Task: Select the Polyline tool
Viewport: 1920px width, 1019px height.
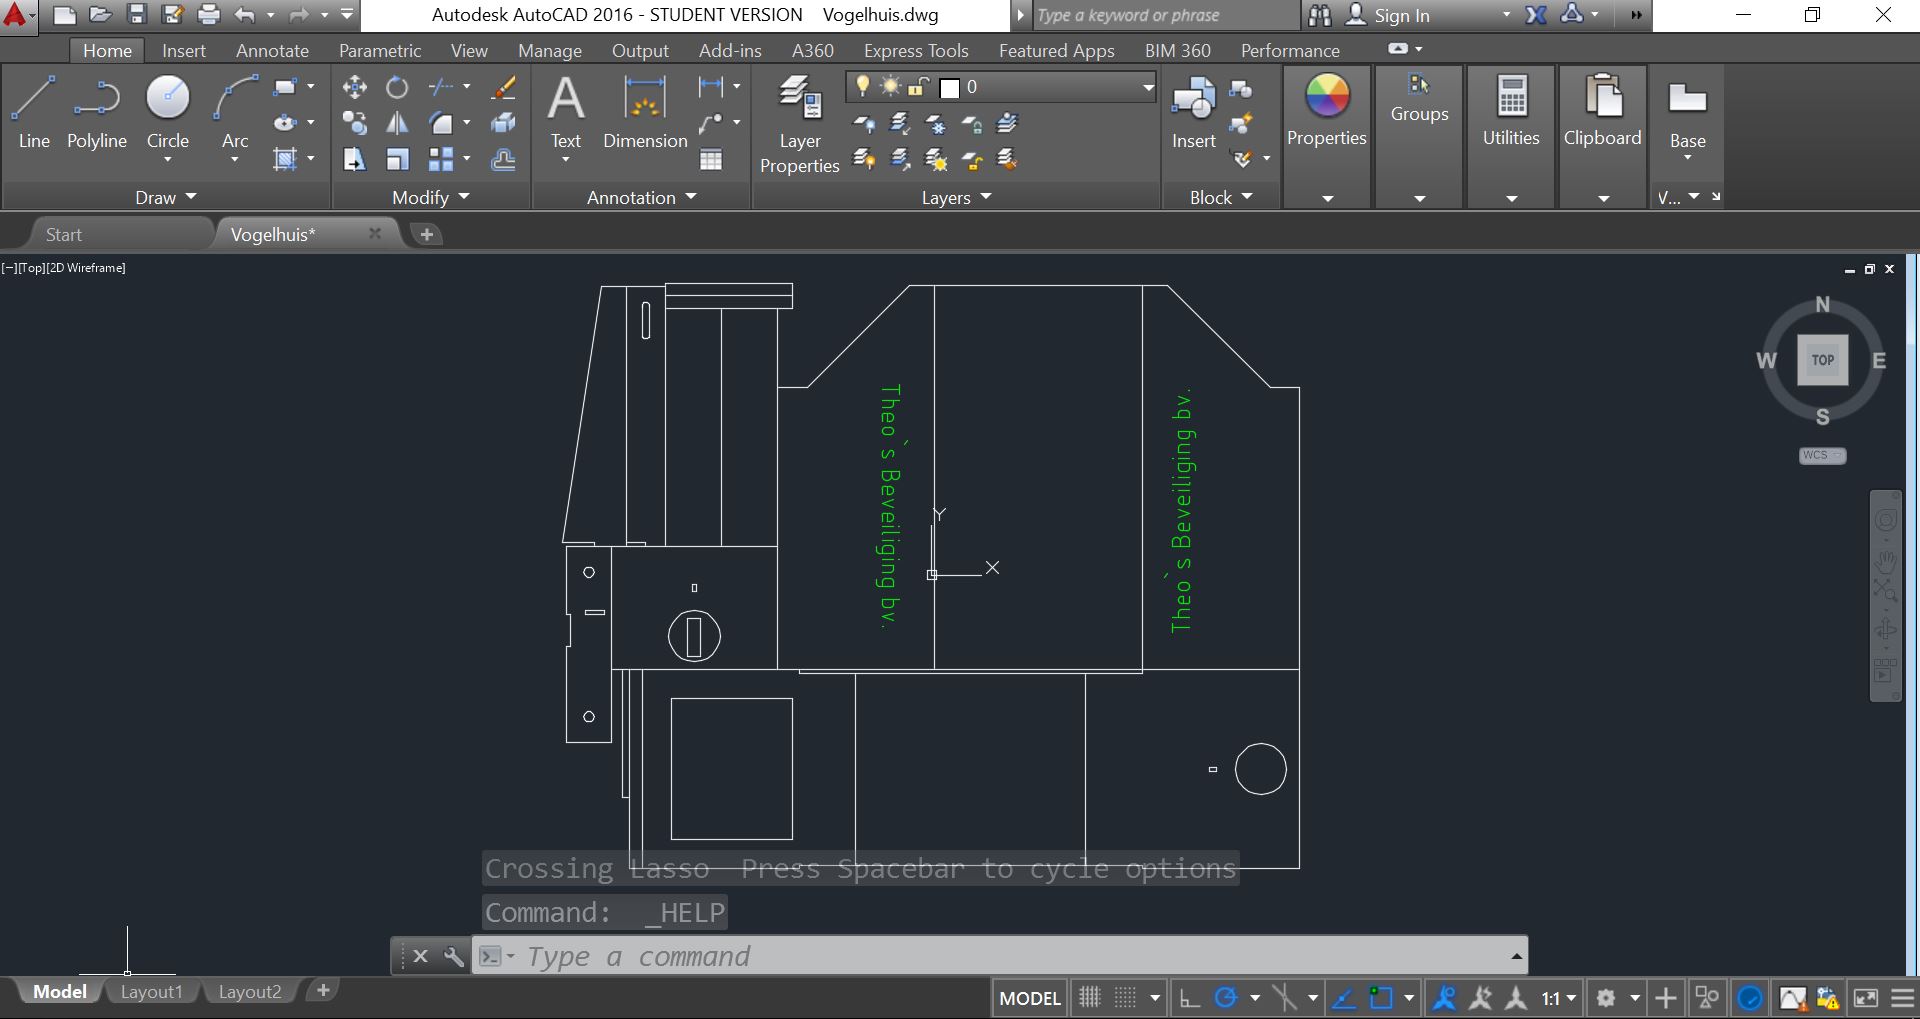Action: click(96, 113)
